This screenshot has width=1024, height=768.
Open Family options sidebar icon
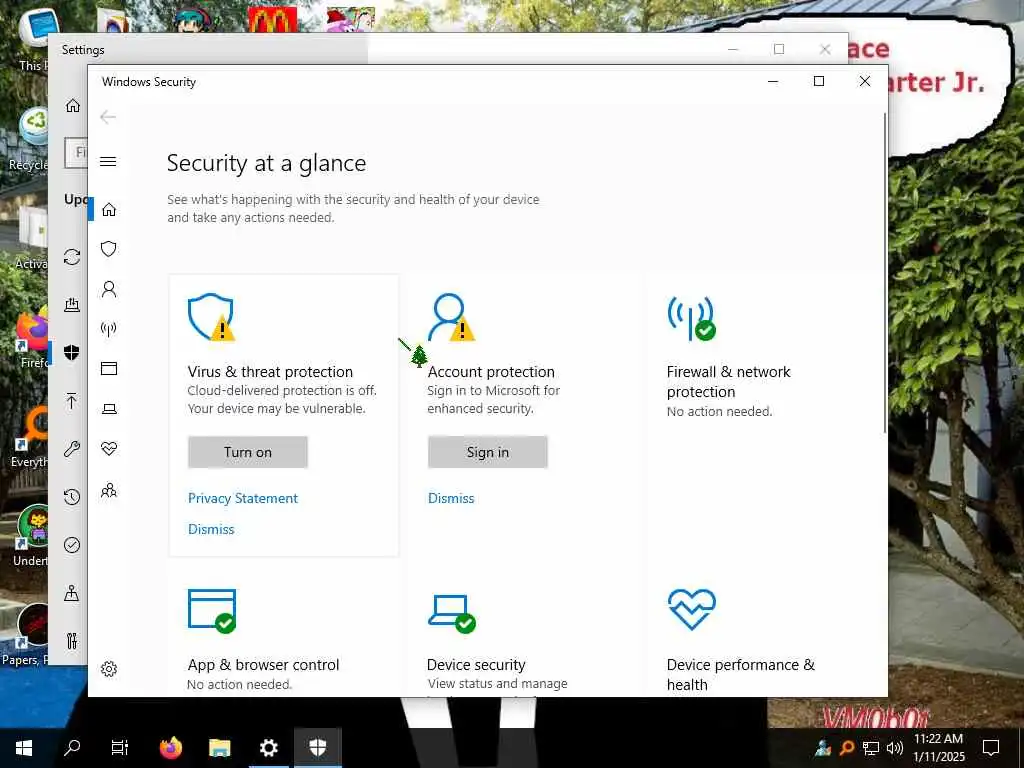pos(109,490)
